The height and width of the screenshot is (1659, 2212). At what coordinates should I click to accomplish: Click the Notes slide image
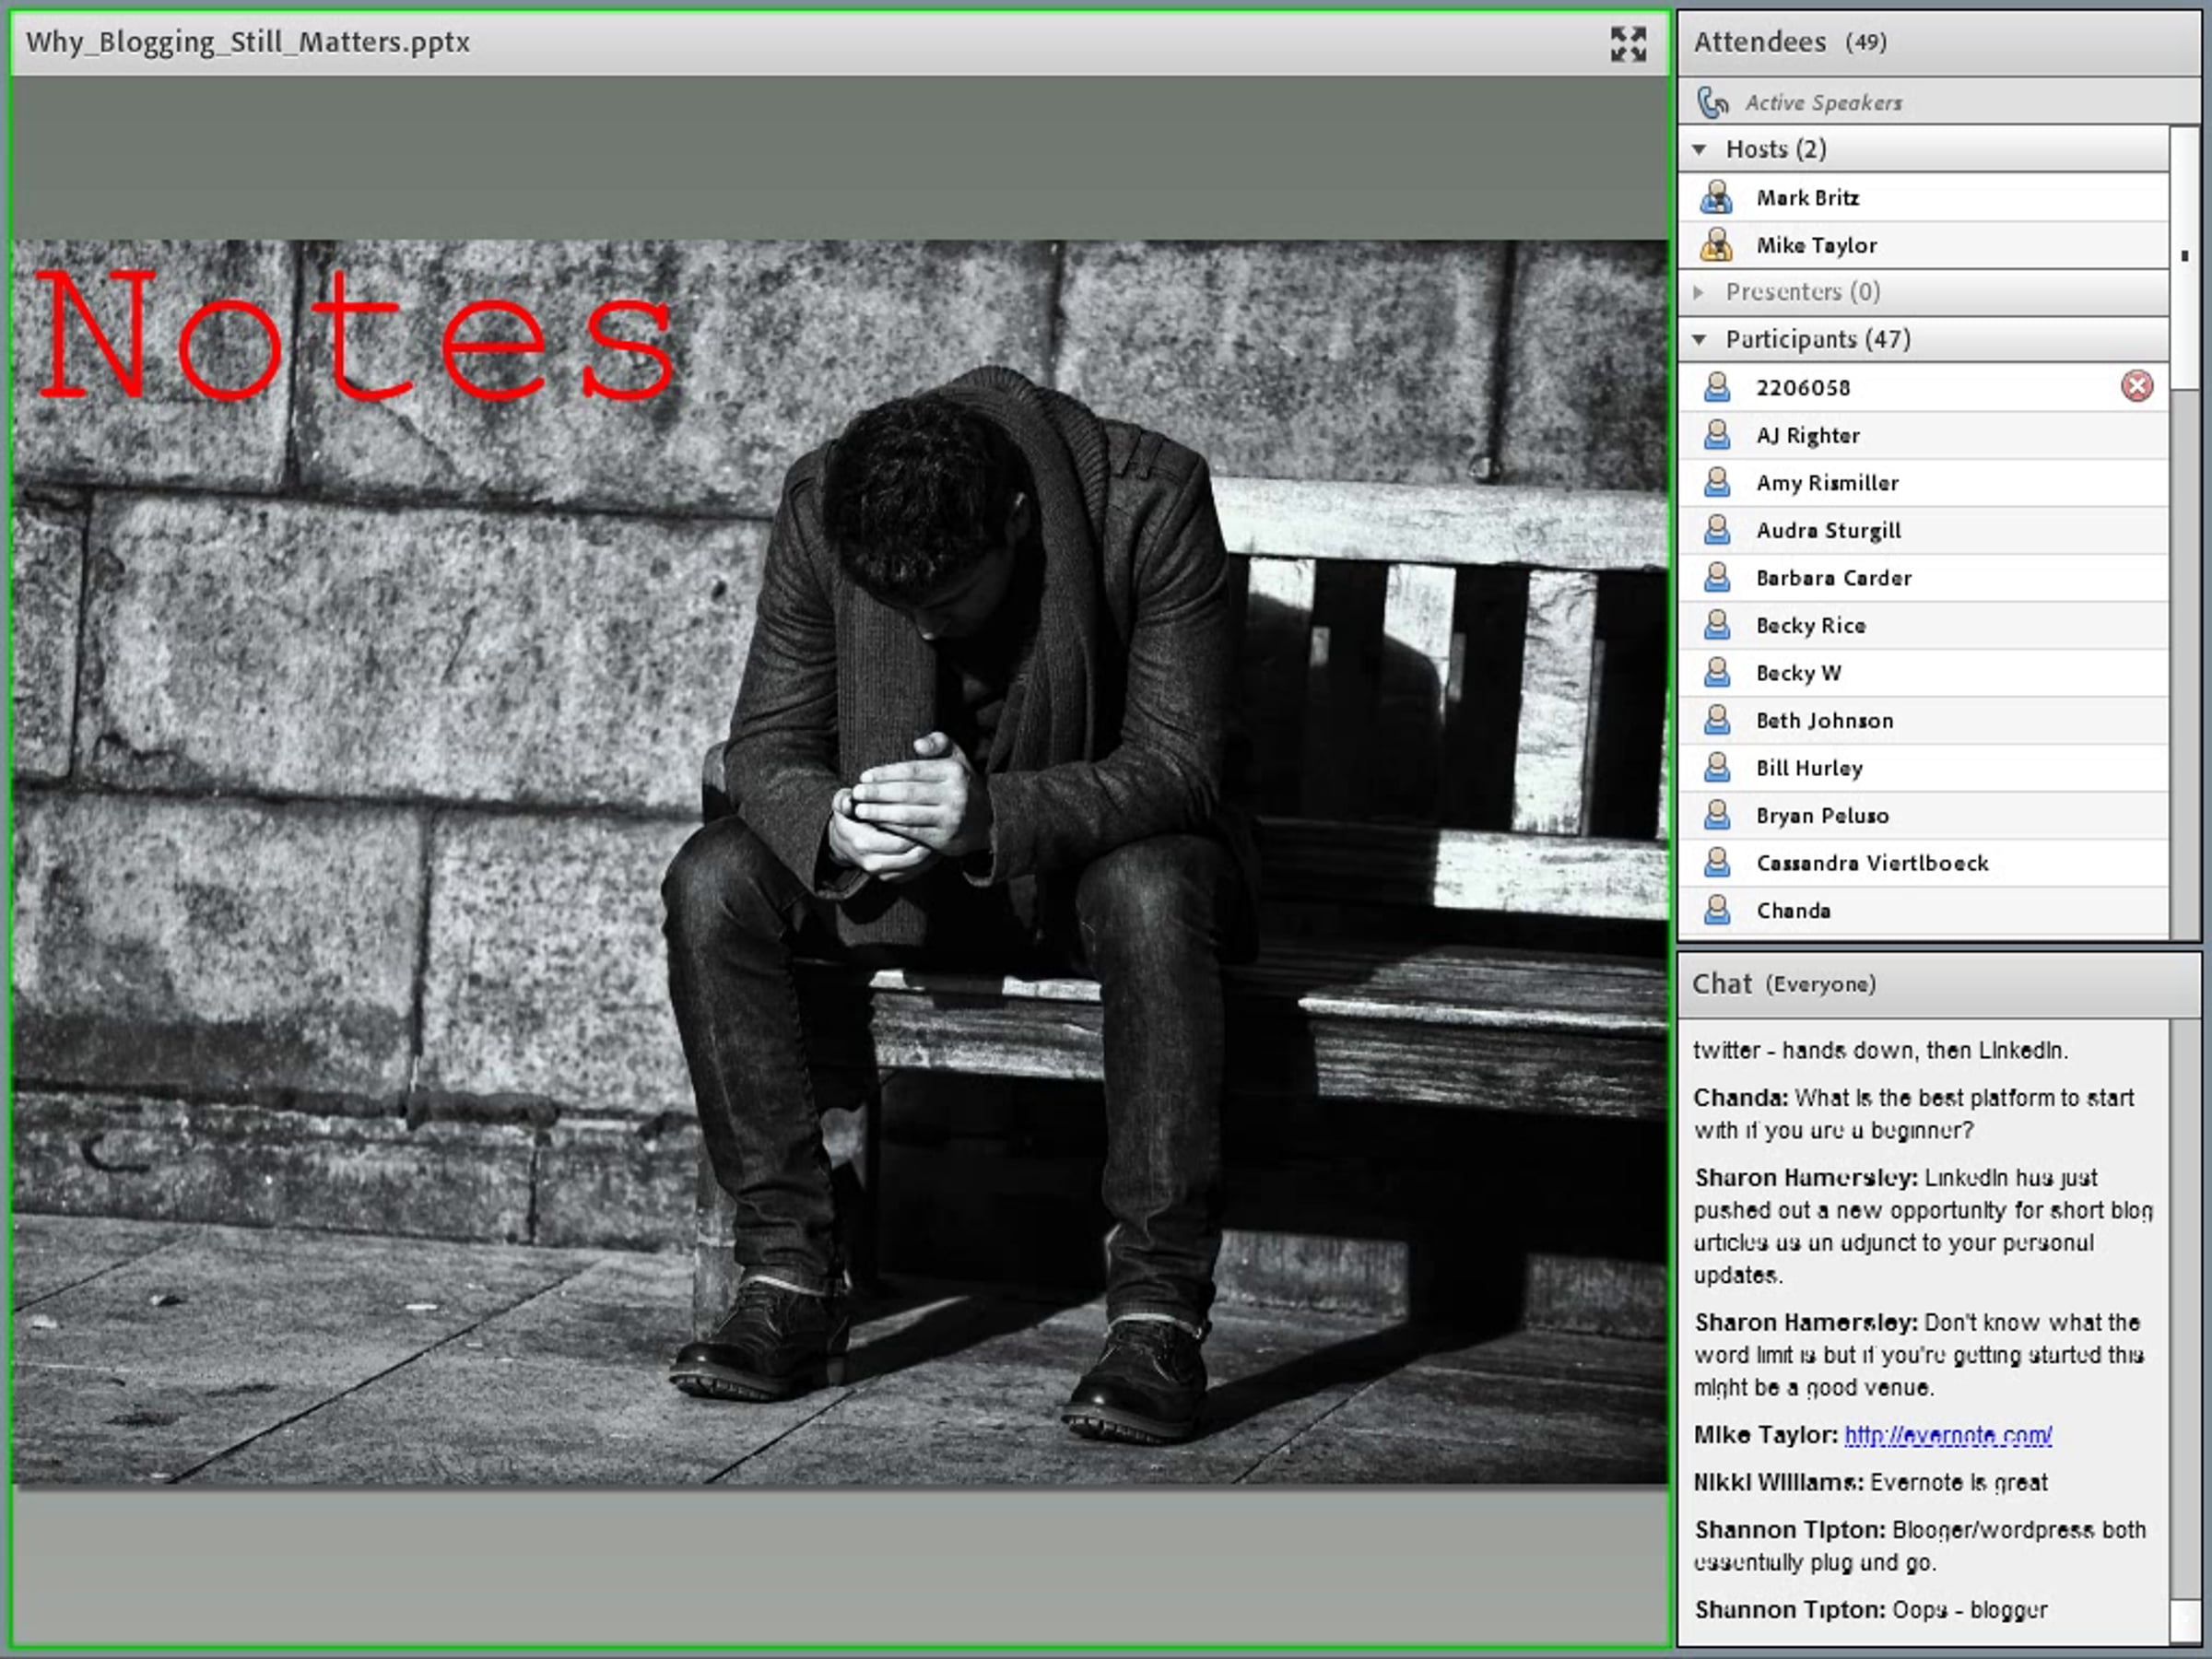[838, 860]
